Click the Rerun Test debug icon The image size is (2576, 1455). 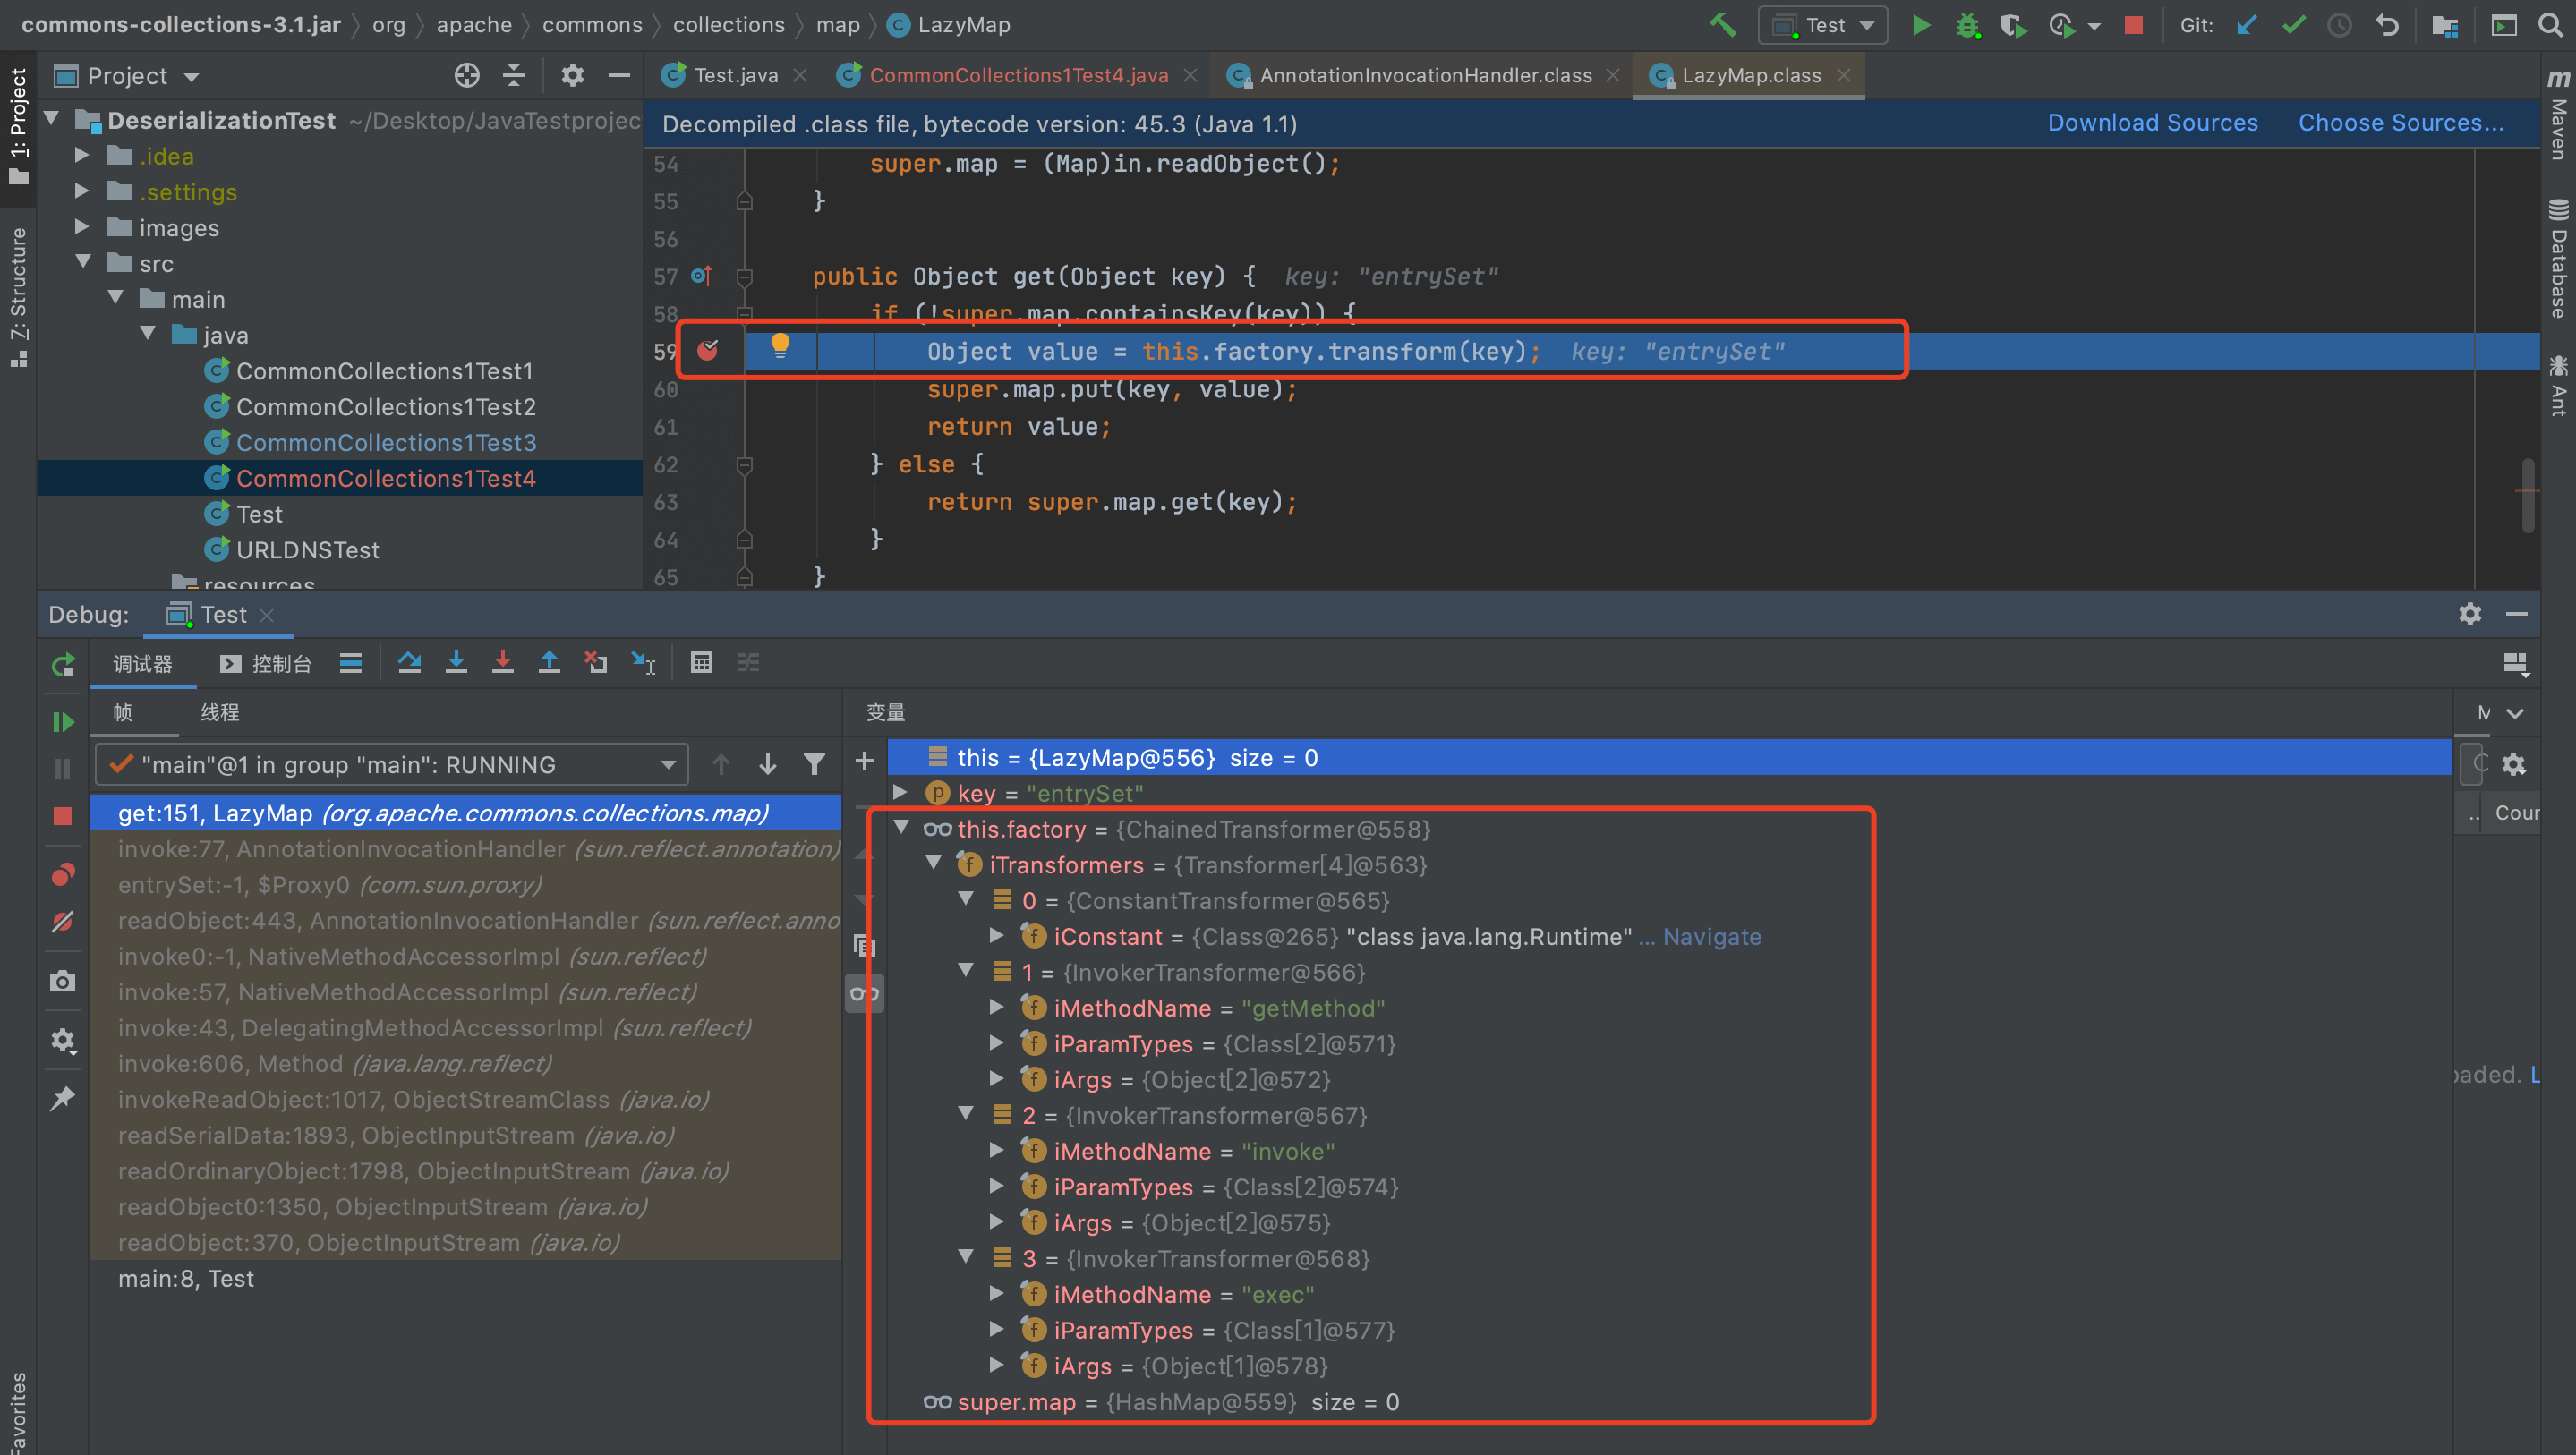click(x=63, y=664)
